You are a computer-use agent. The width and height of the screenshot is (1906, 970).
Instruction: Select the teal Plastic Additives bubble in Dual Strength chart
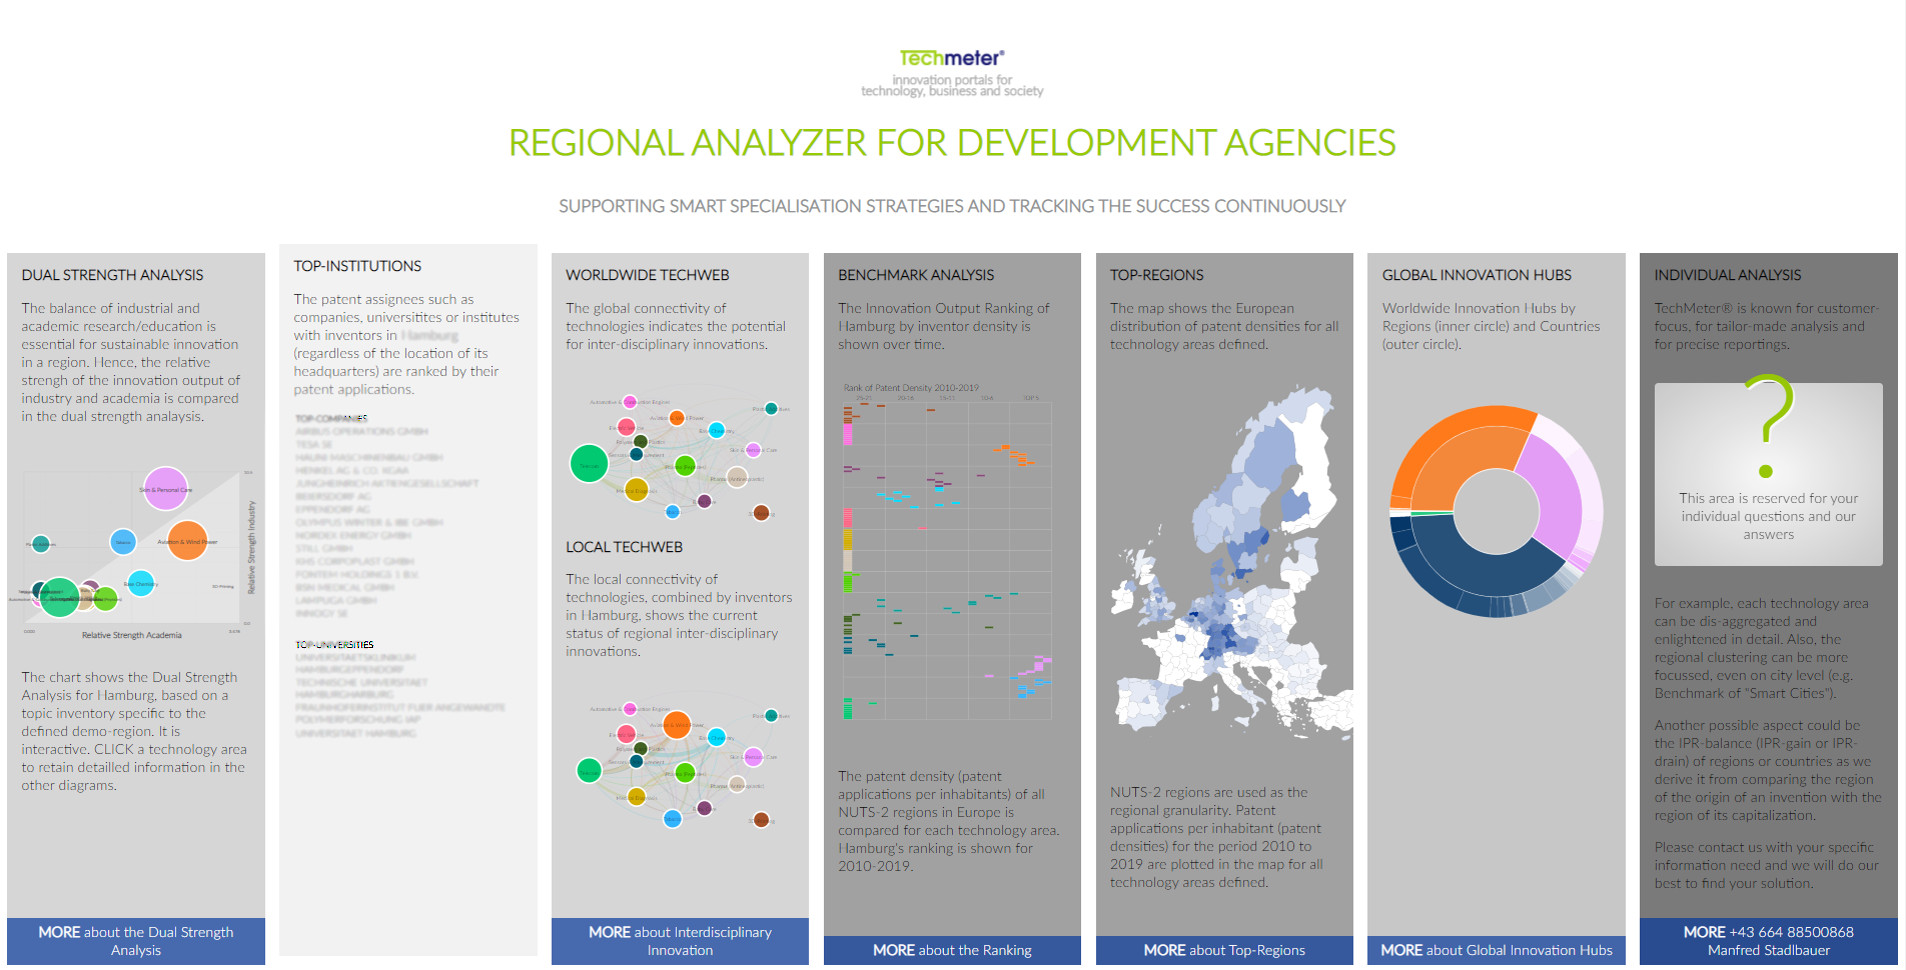[x=40, y=544]
